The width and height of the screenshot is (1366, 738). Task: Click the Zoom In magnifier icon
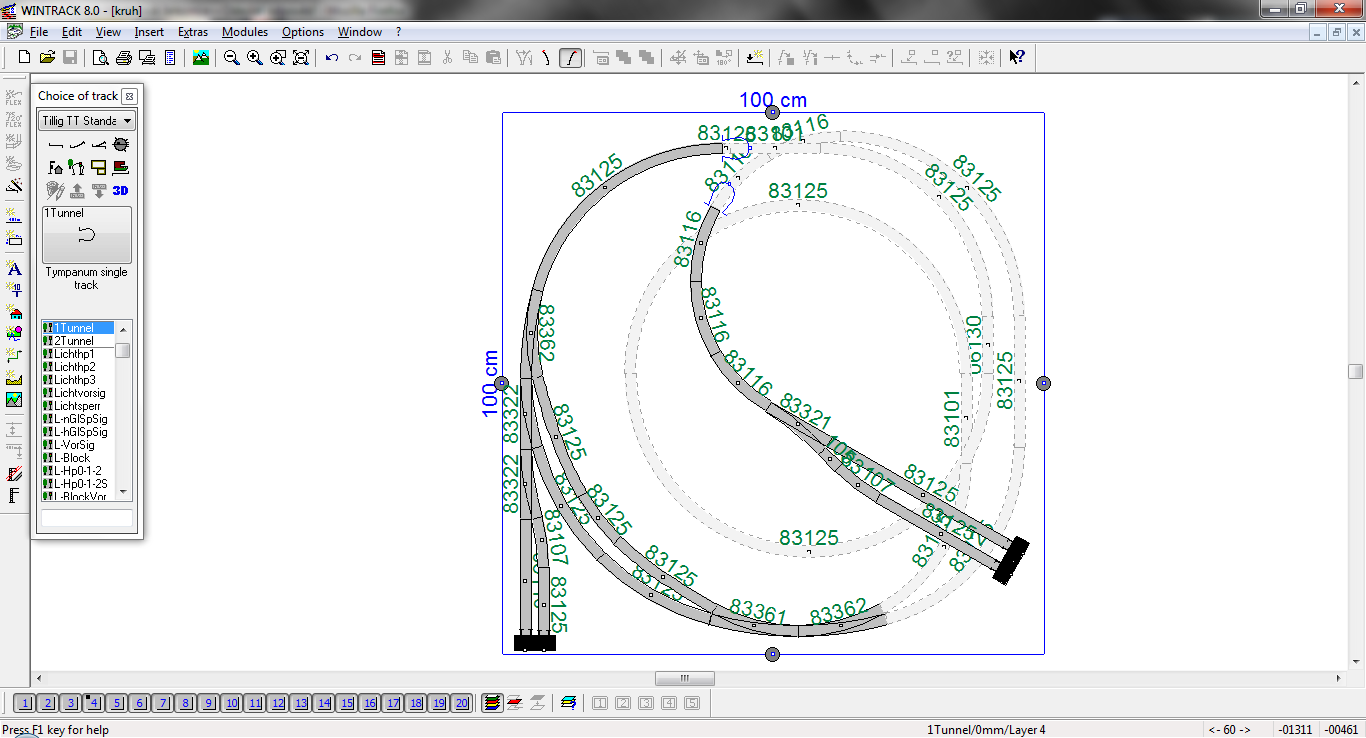pyautogui.click(x=255, y=58)
